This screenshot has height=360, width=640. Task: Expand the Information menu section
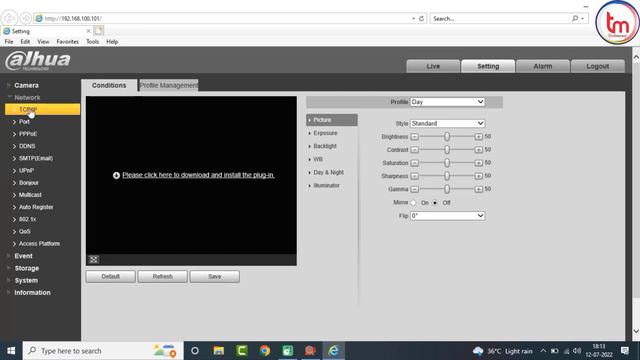(32, 293)
